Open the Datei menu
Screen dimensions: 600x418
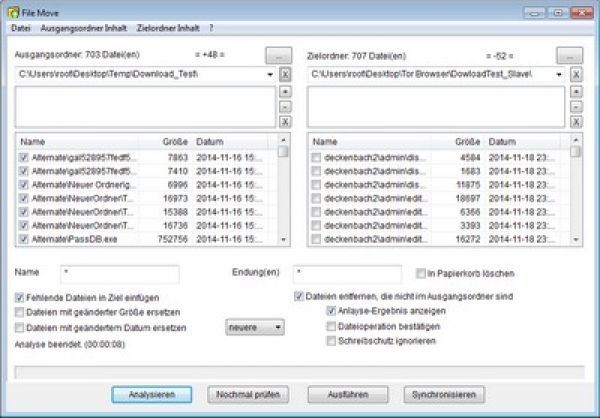click(21, 28)
